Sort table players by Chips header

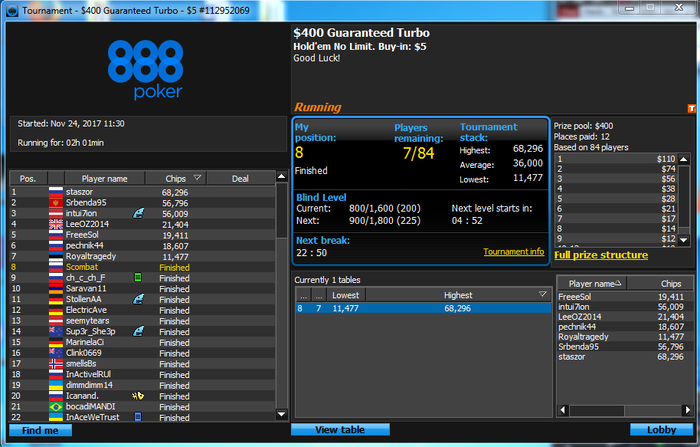point(661,284)
